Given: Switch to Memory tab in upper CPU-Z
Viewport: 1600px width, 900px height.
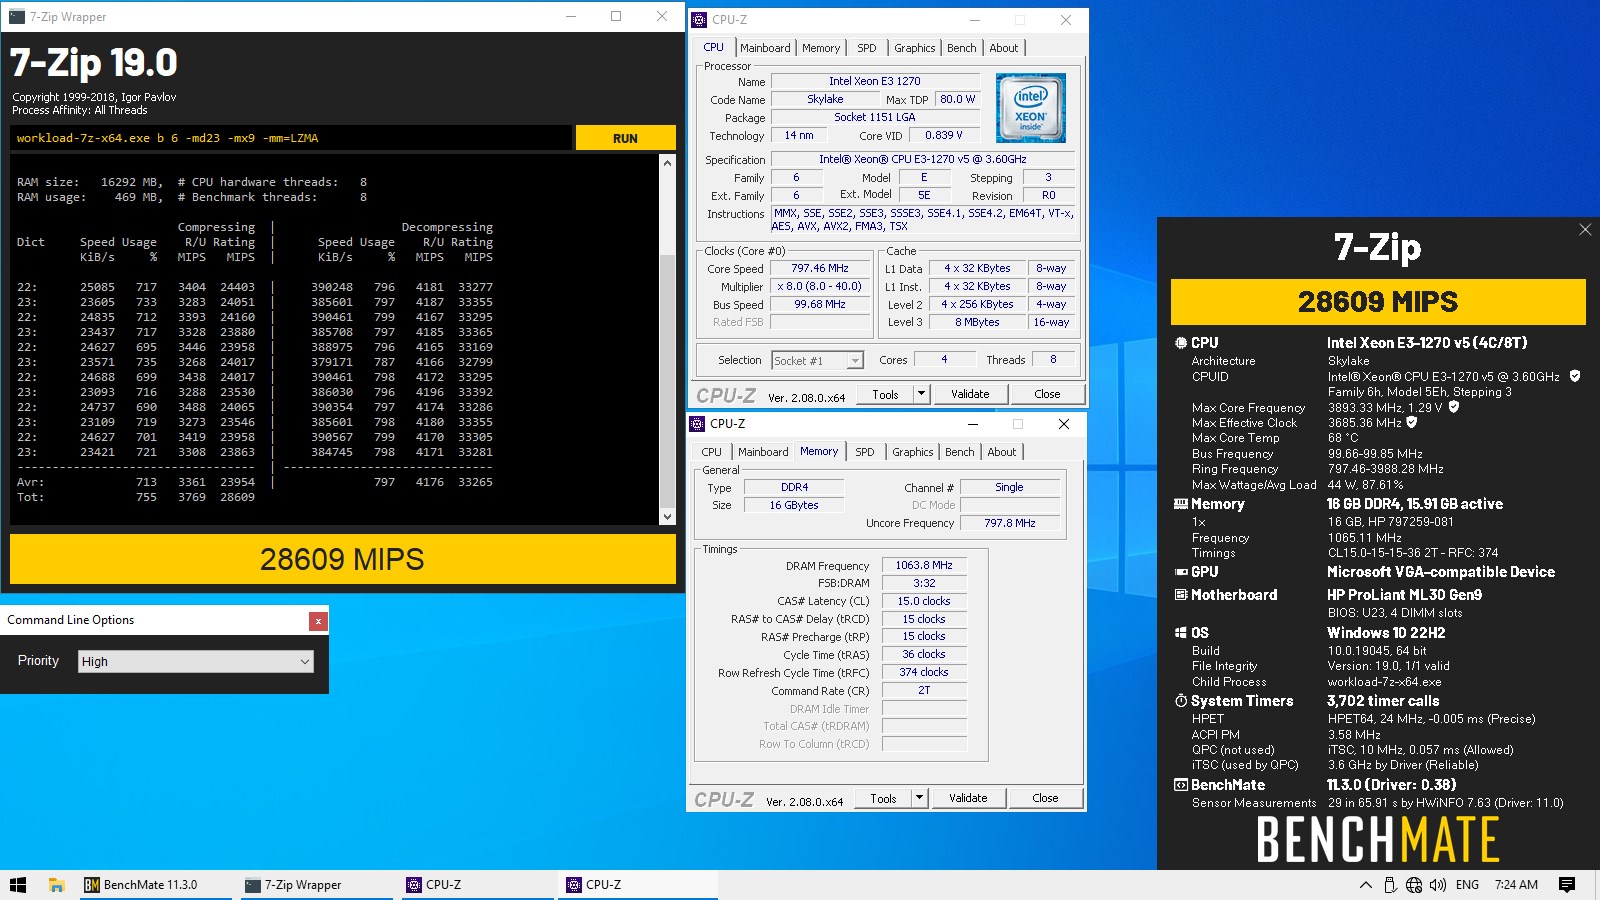Looking at the screenshot, I should click(821, 48).
